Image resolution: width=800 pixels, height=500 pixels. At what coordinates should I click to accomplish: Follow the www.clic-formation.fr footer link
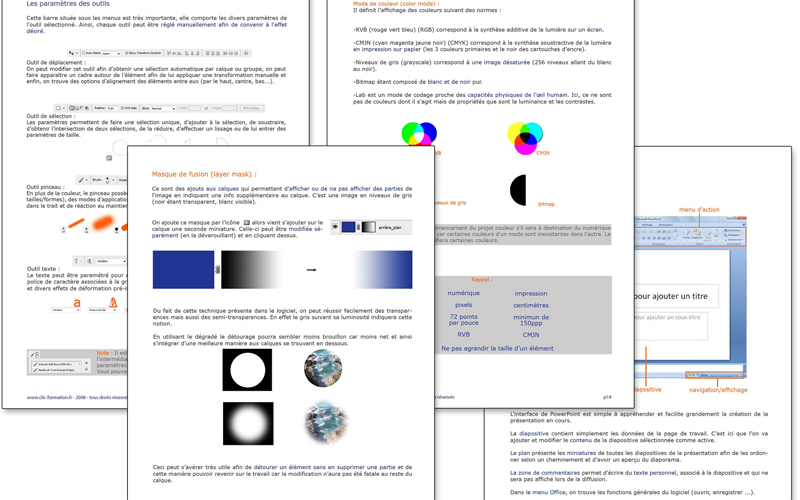pos(50,397)
